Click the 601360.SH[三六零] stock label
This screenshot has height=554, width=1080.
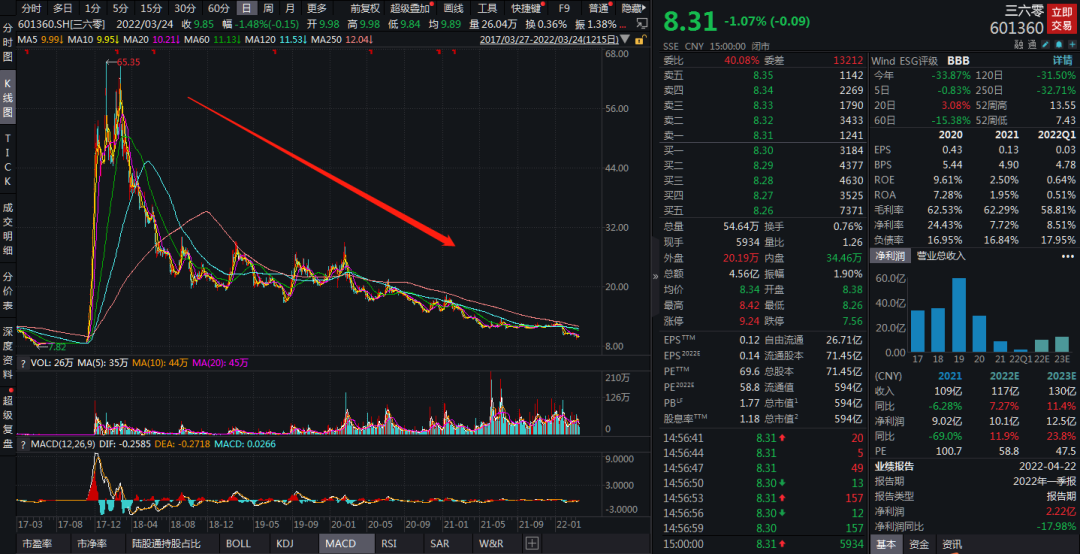pyautogui.click(x=62, y=24)
